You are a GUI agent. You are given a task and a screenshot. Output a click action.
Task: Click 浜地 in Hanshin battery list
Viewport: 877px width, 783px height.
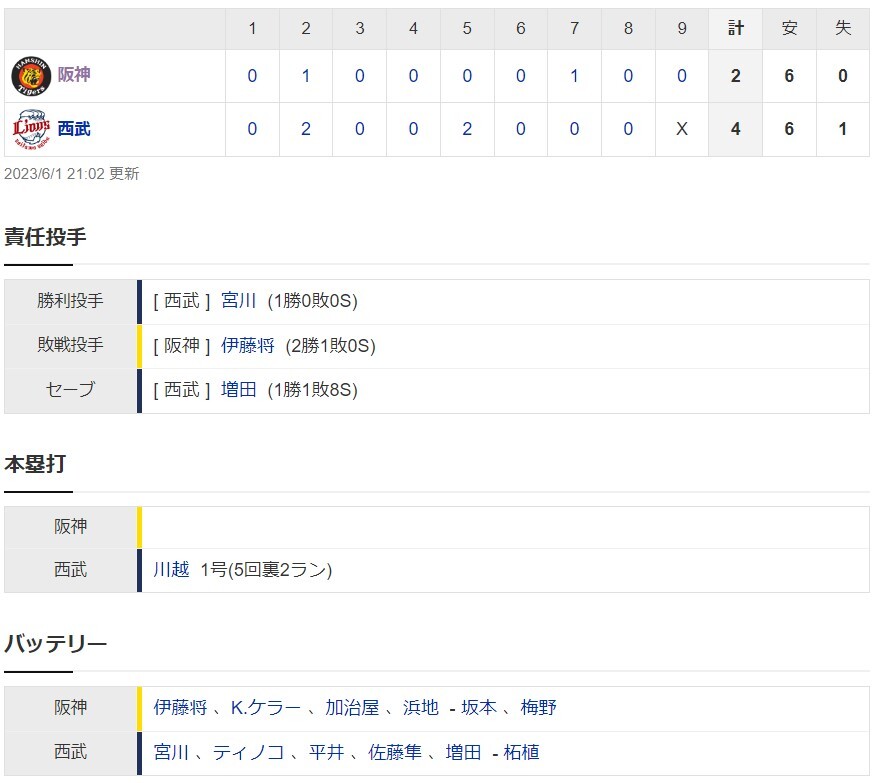tap(421, 707)
